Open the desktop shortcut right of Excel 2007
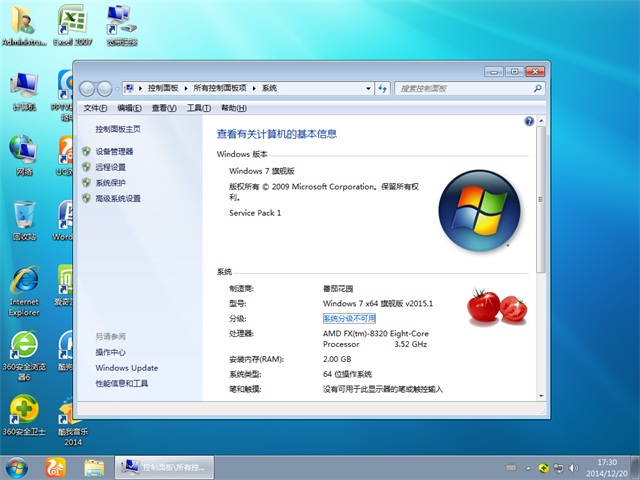The width and height of the screenshot is (640, 480). pyautogui.click(x=122, y=25)
